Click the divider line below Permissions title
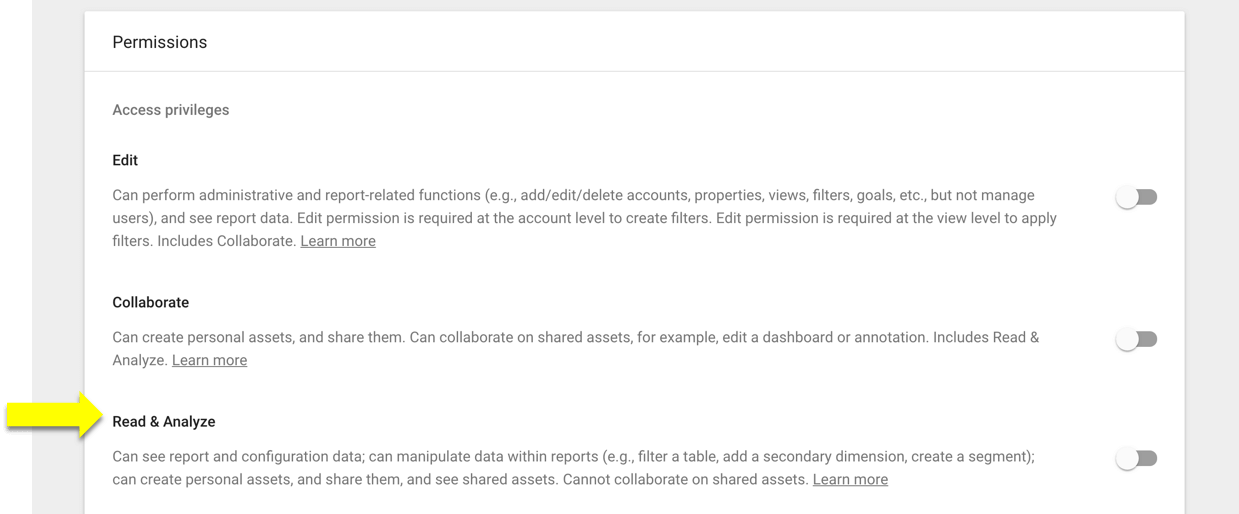 635,71
